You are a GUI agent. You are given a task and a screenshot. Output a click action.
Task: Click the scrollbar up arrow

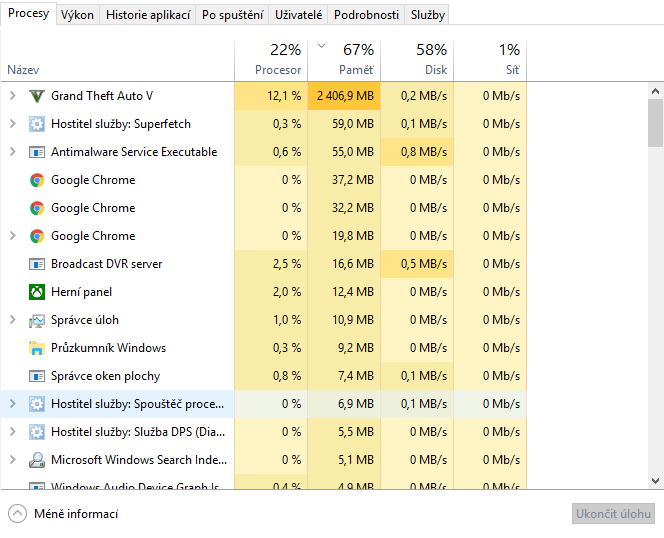click(655, 91)
